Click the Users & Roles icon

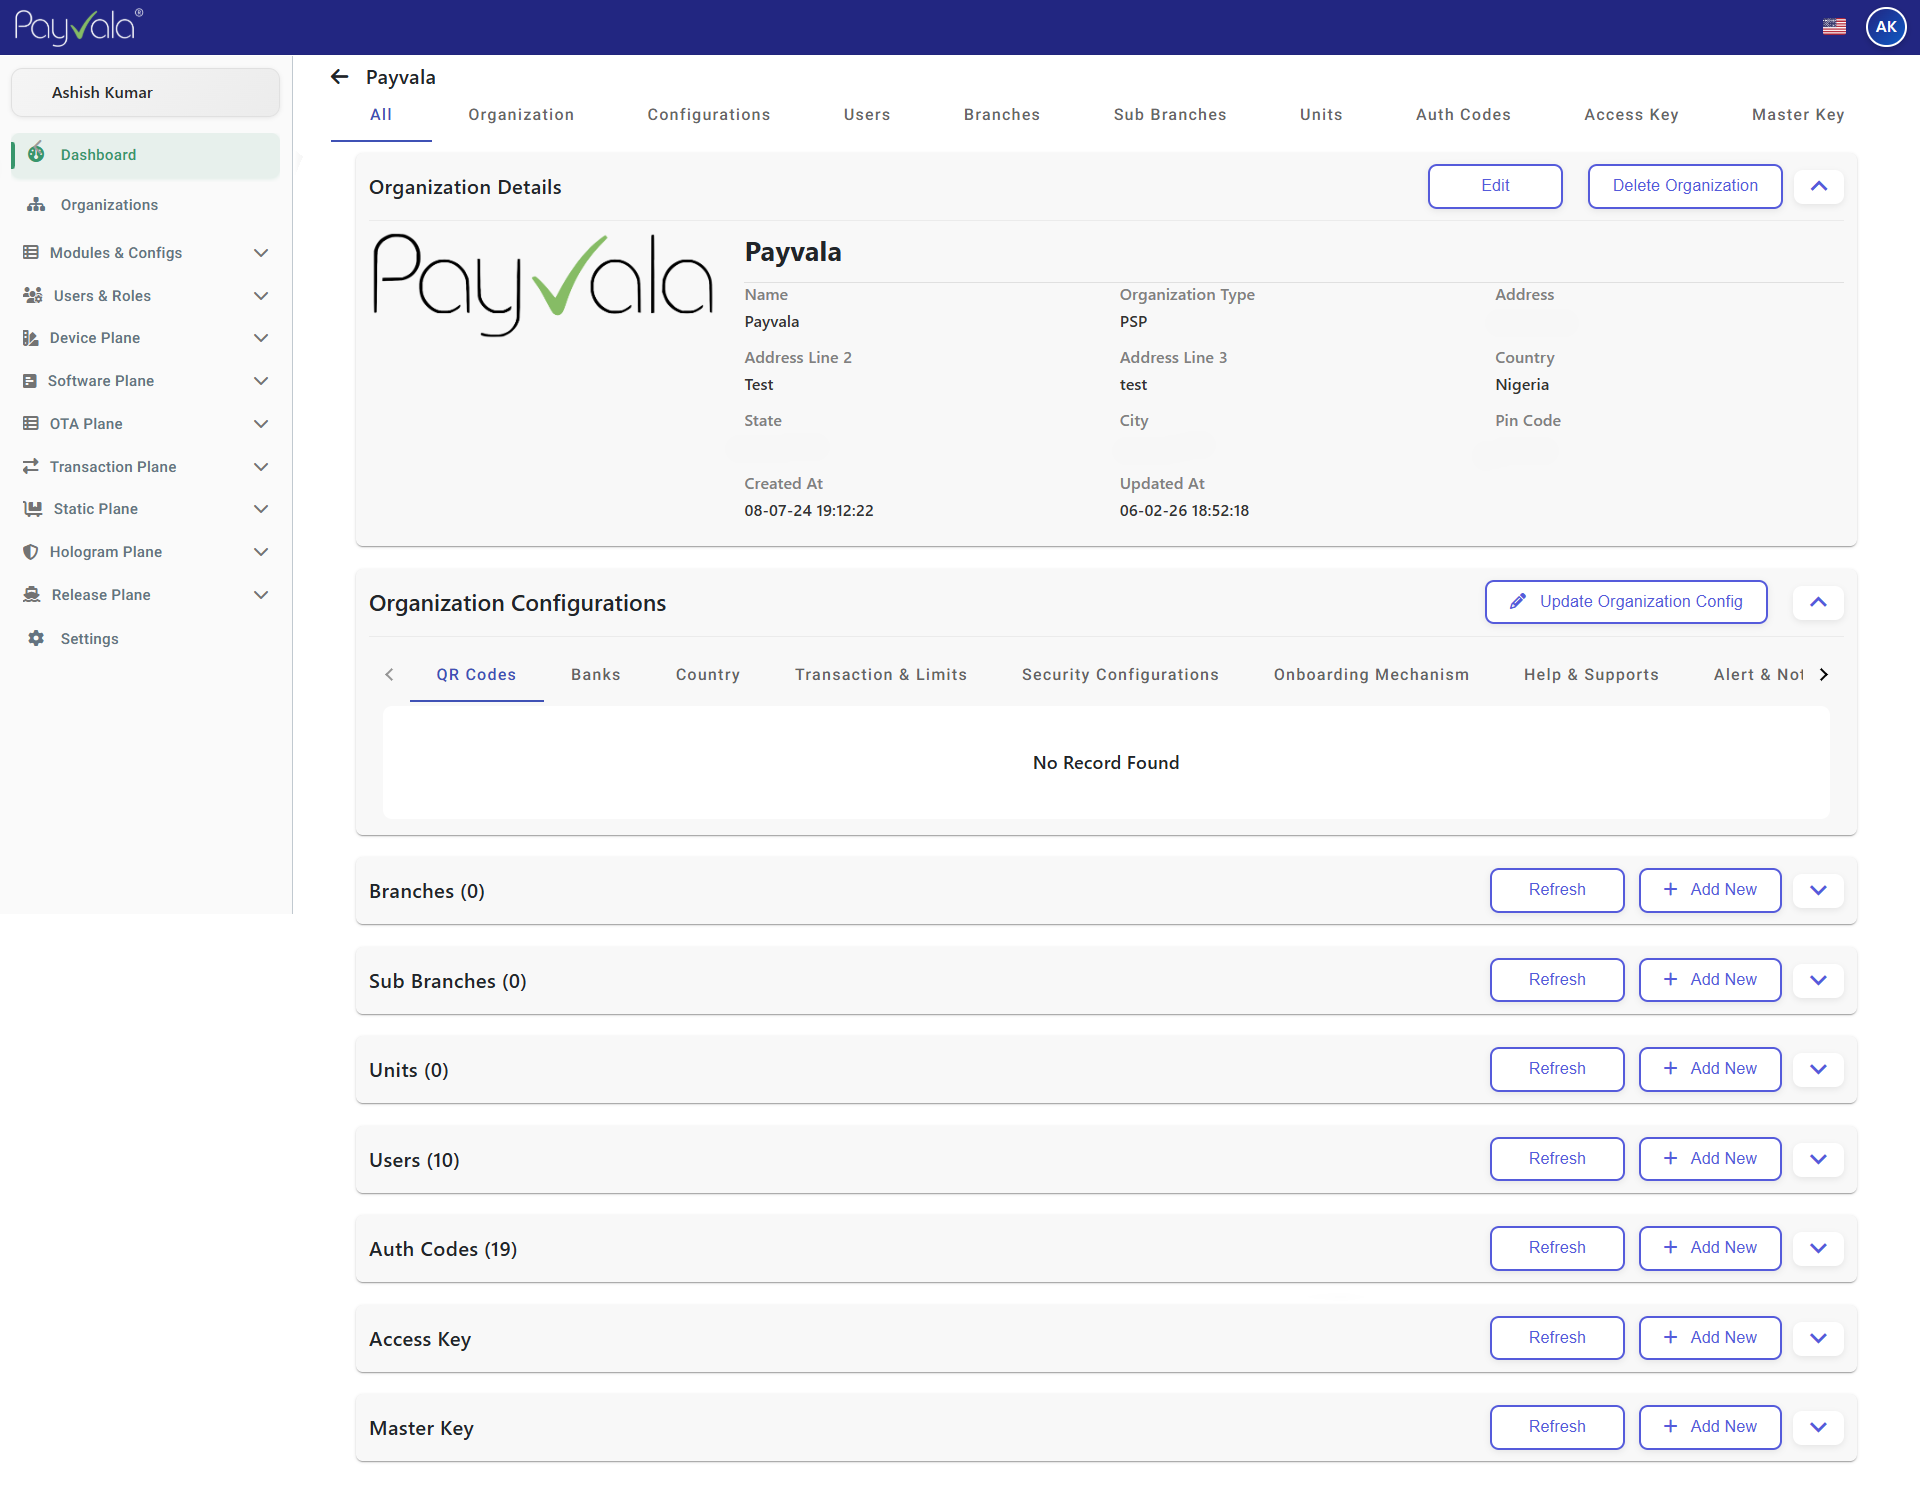(x=33, y=295)
